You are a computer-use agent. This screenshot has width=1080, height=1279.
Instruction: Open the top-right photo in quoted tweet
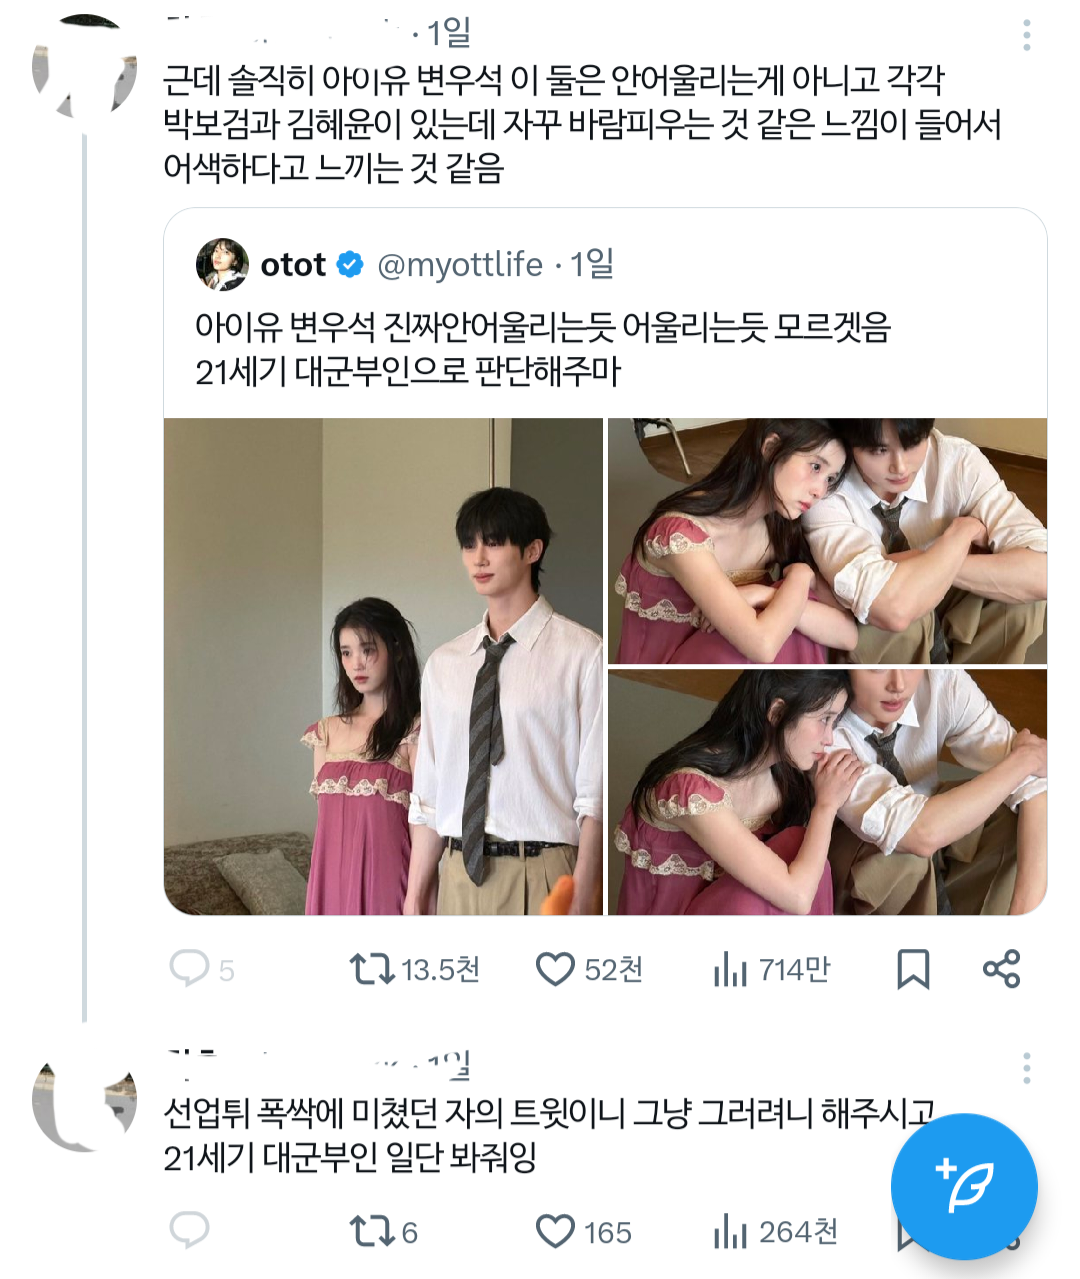click(827, 540)
